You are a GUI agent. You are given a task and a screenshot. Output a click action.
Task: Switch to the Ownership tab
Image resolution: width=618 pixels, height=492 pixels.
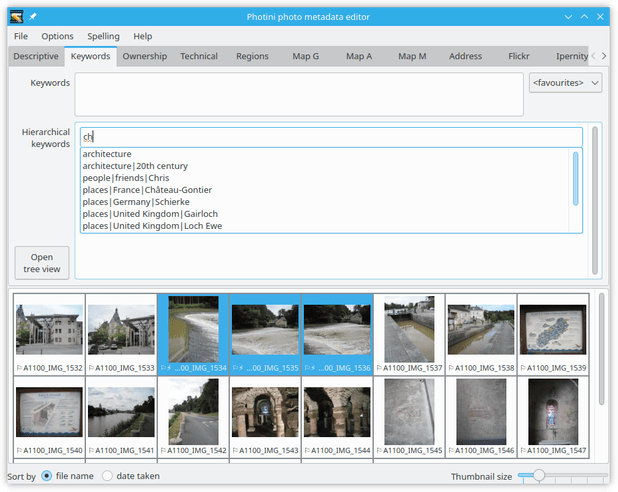pos(145,56)
